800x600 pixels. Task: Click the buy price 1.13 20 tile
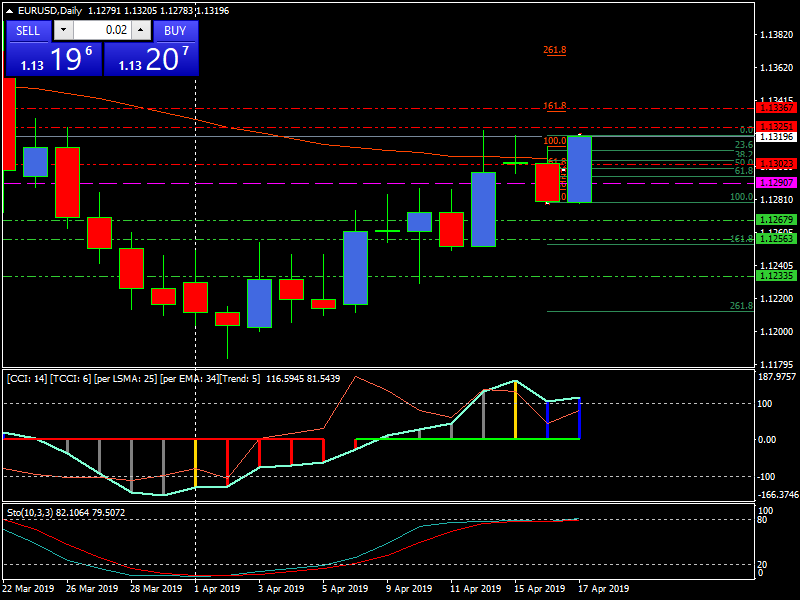click(x=151, y=59)
